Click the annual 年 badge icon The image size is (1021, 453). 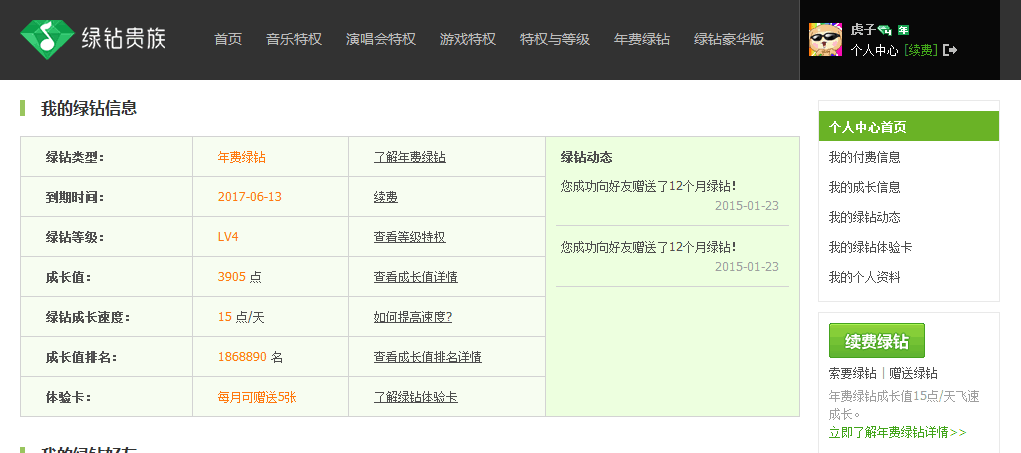(903, 30)
